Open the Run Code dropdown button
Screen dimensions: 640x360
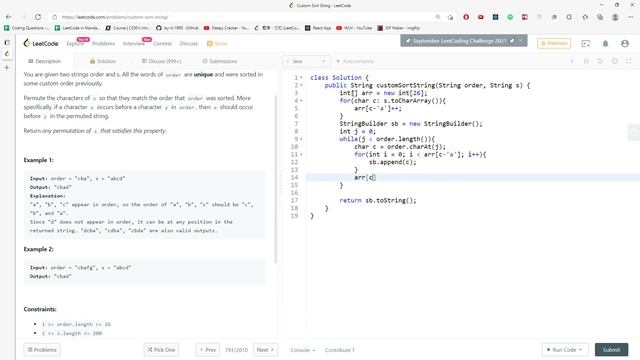point(565,350)
